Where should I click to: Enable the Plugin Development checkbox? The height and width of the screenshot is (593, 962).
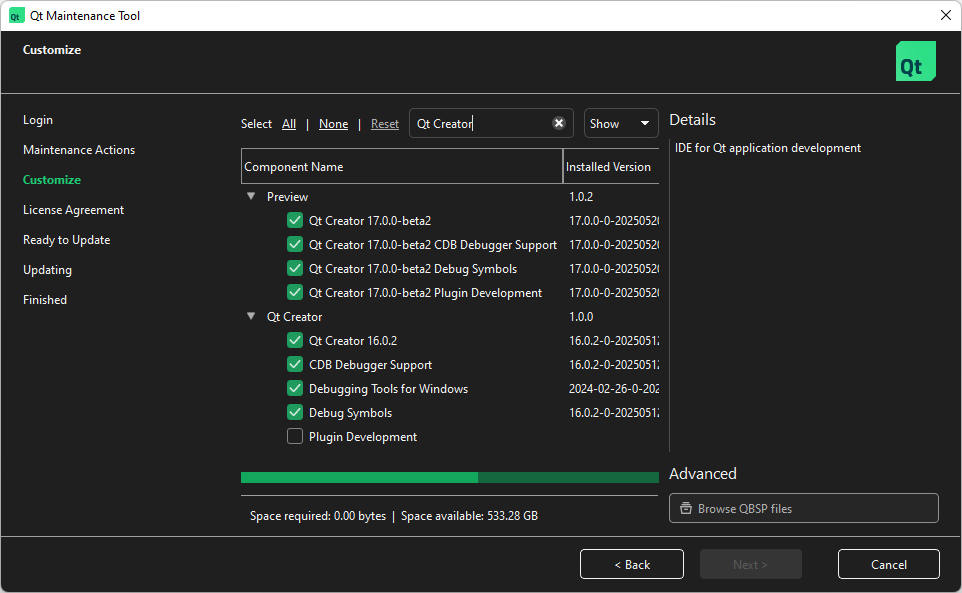tap(295, 436)
